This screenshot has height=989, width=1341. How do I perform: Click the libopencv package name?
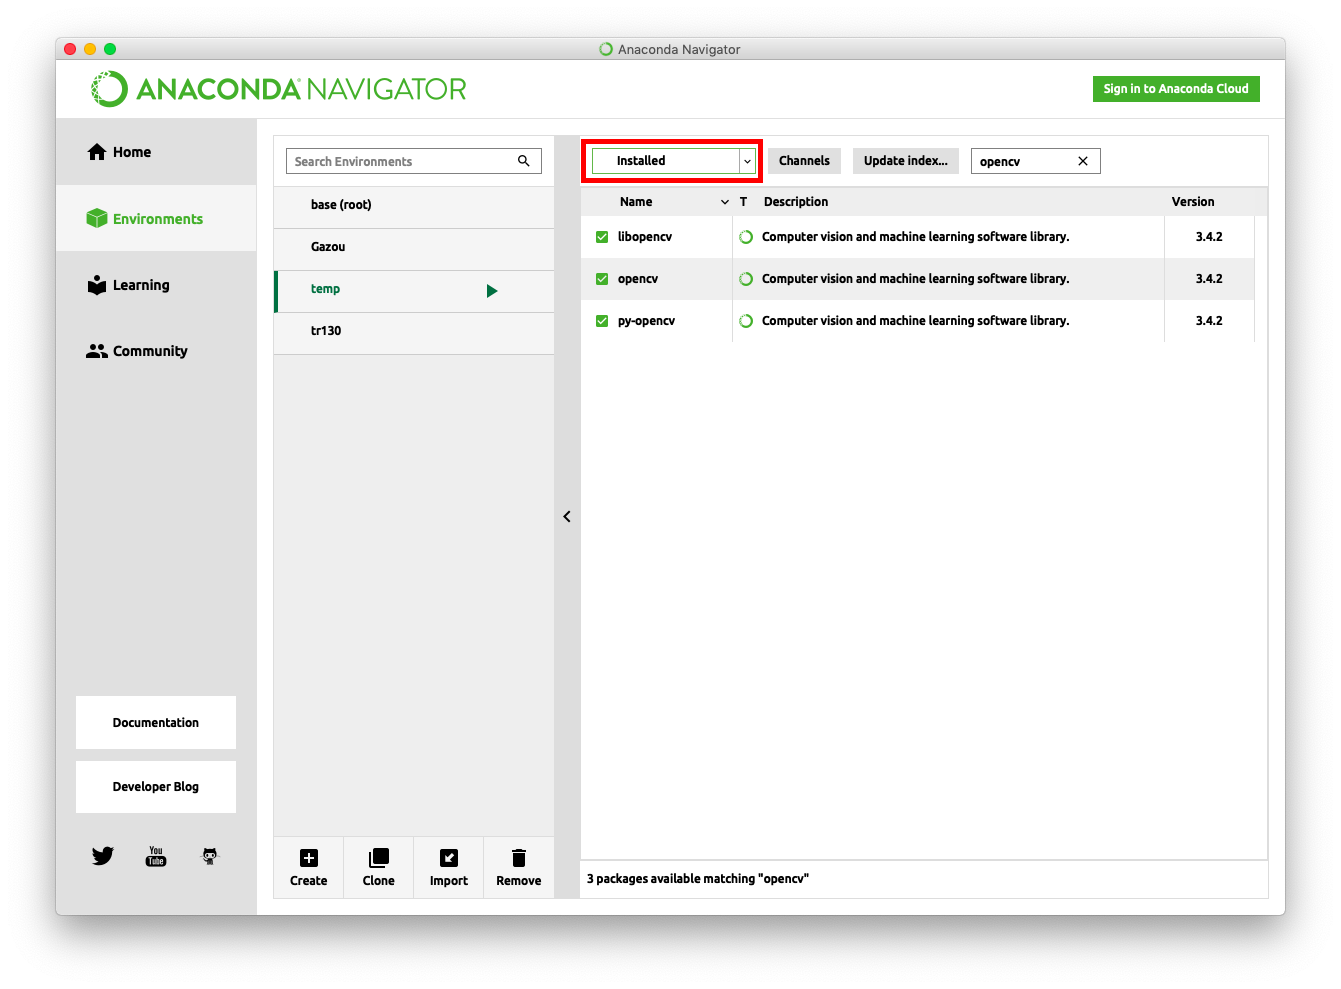(645, 237)
